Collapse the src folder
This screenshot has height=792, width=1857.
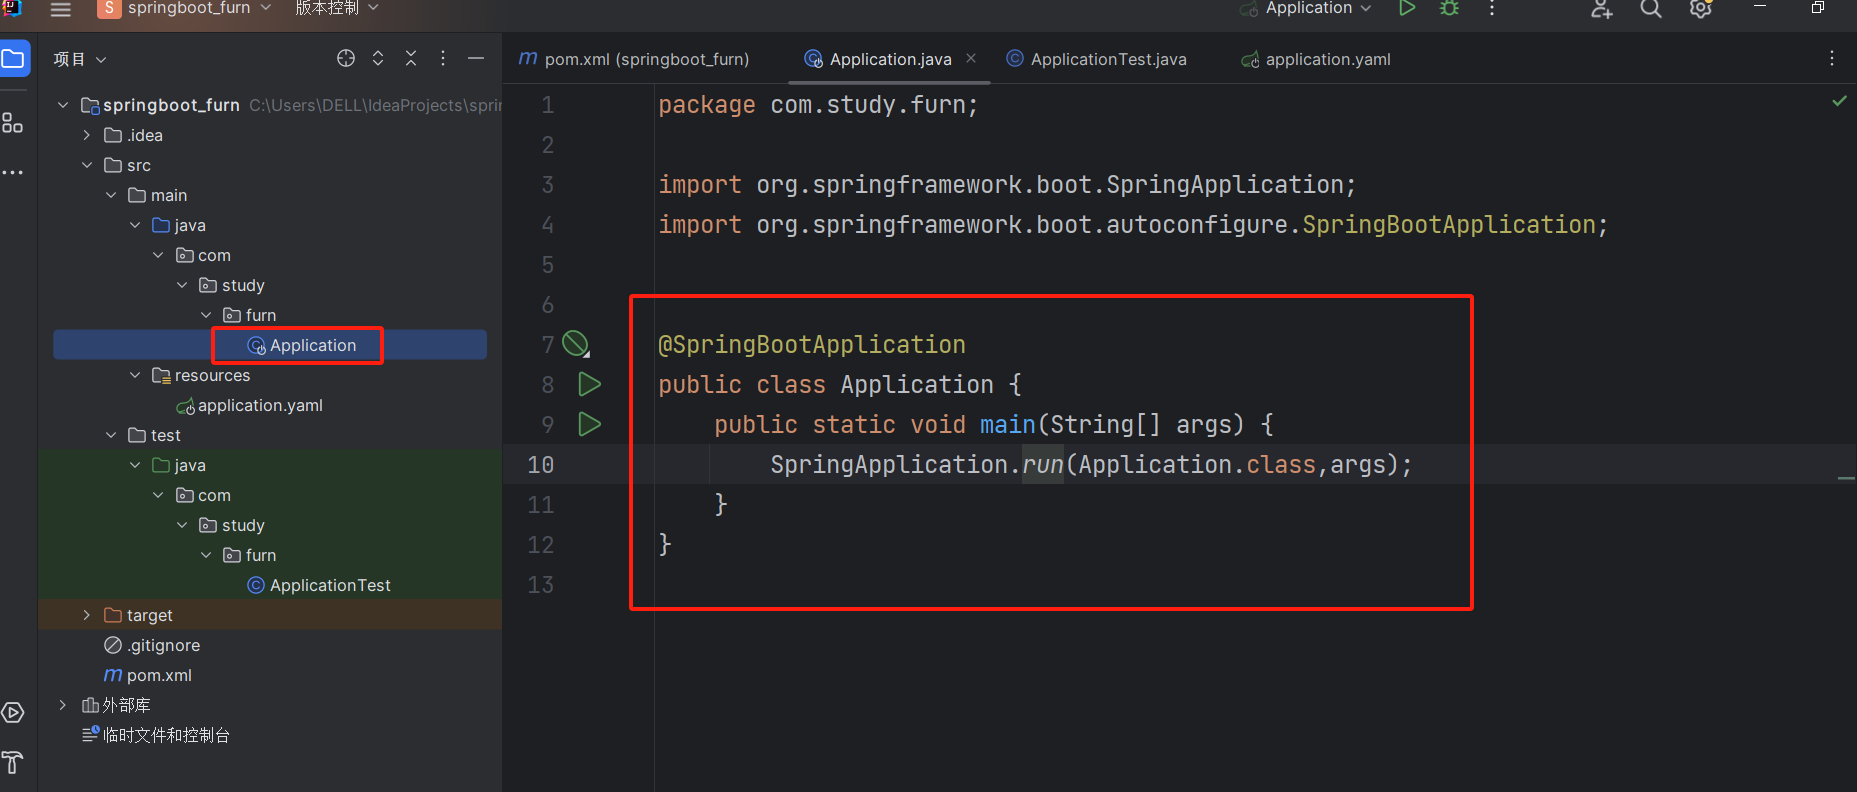(87, 165)
